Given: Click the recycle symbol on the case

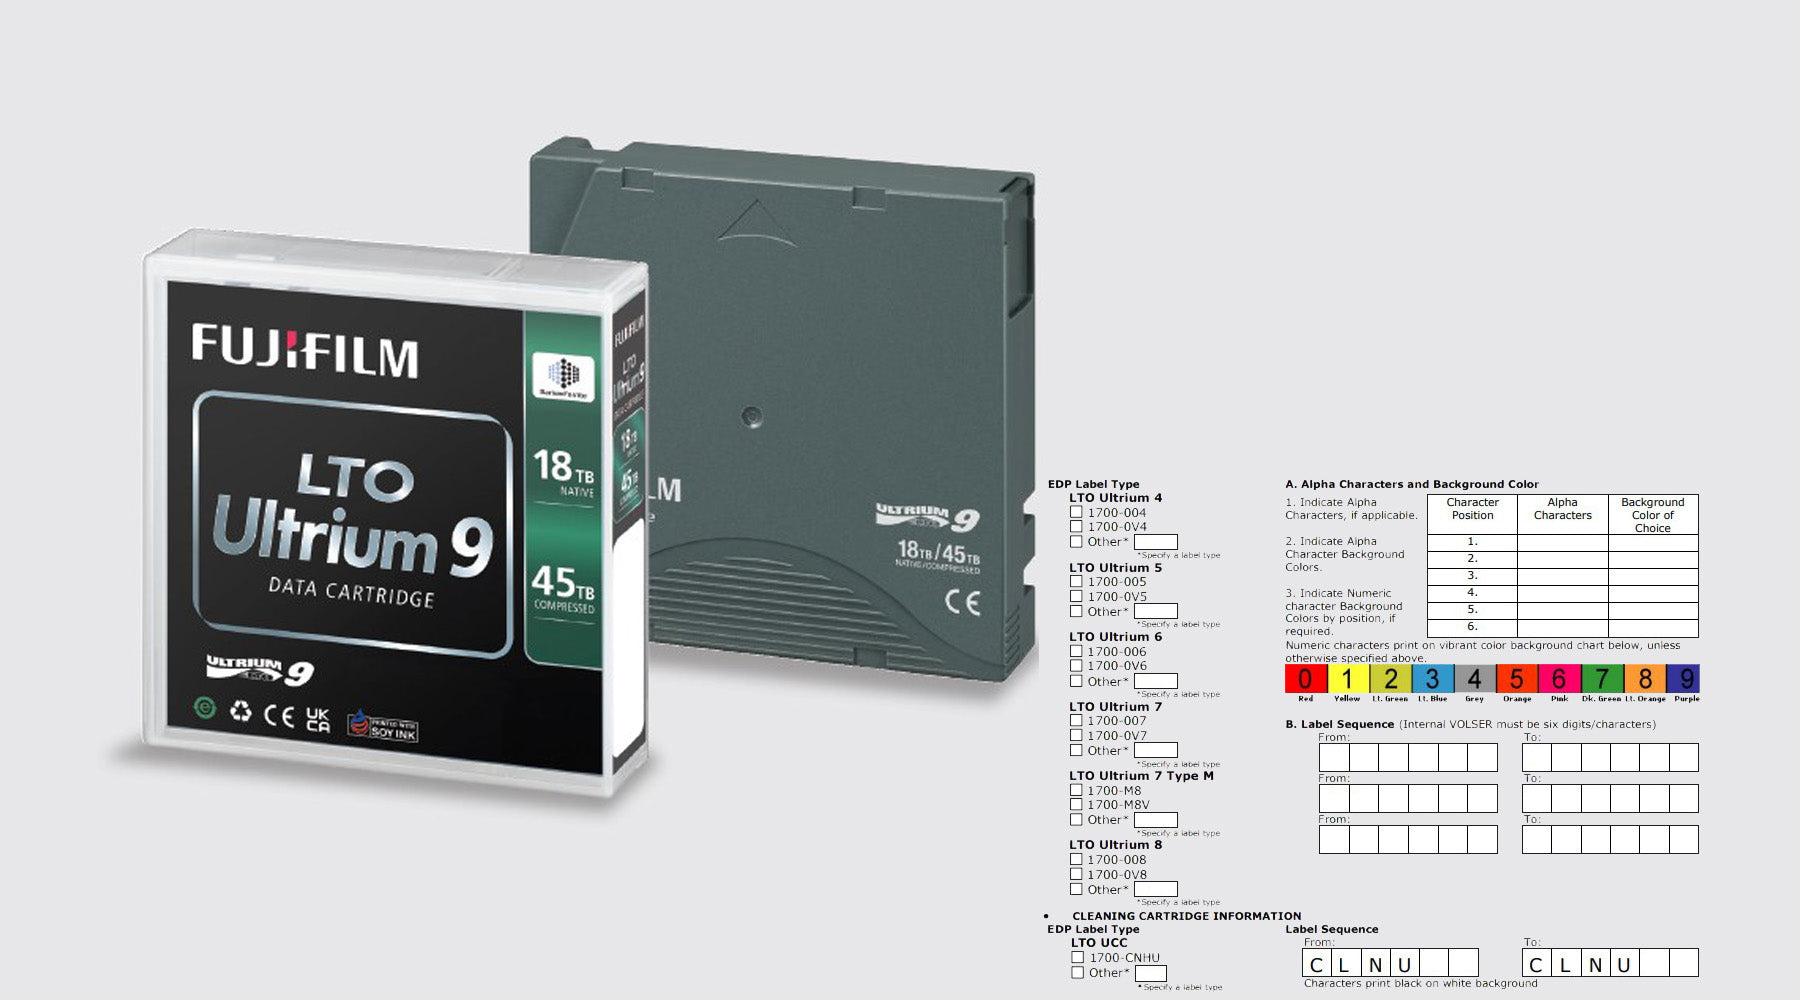Looking at the screenshot, I should [241, 711].
